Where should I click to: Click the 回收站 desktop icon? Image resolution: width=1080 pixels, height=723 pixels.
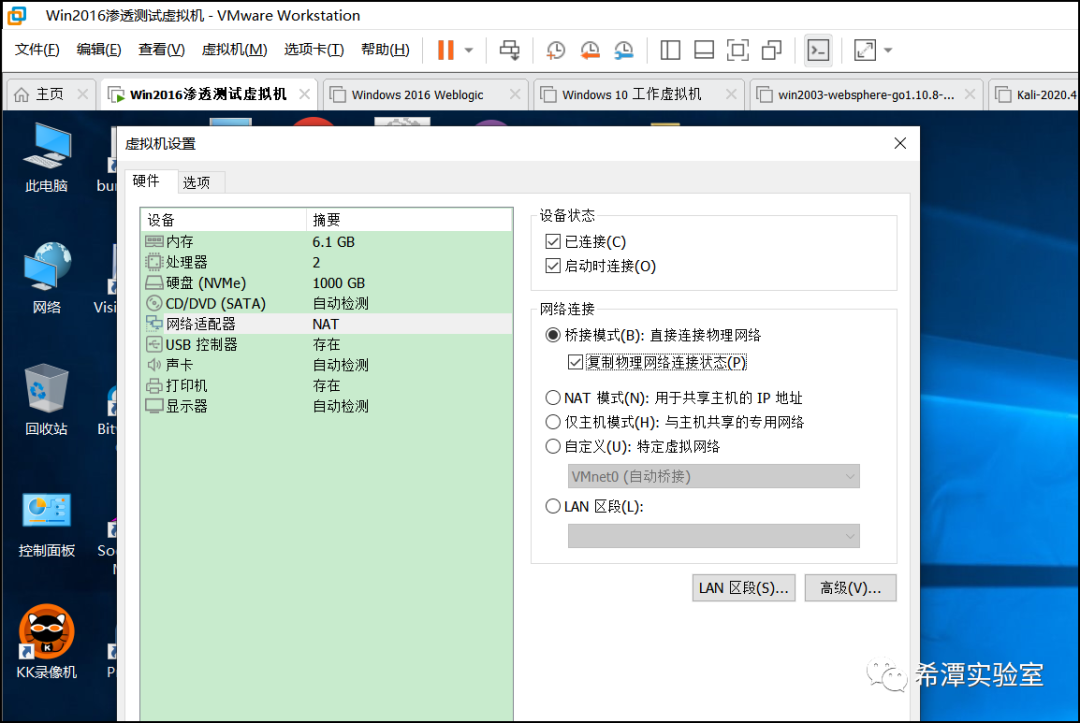pyautogui.click(x=46, y=401)
